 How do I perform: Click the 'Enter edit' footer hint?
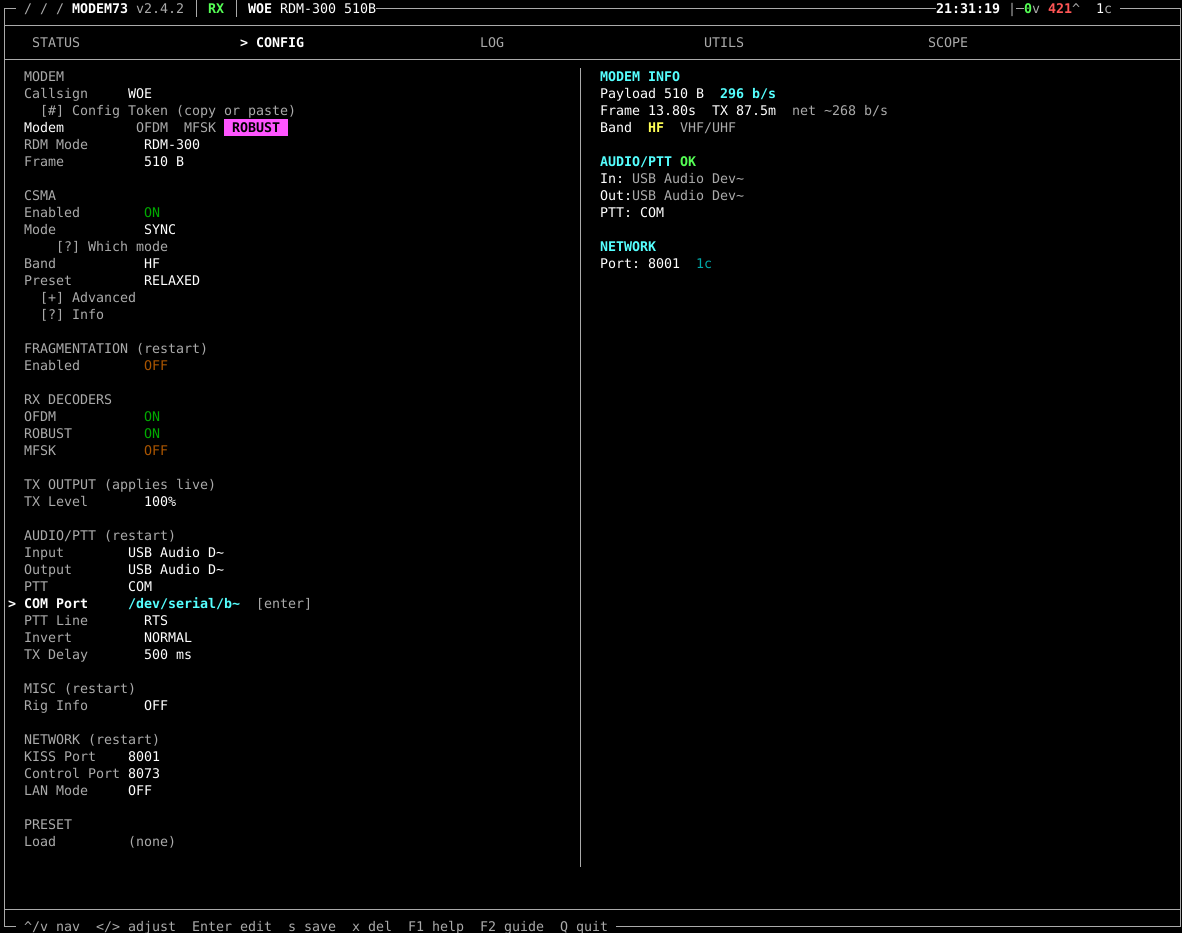click(x=231, y=926)
